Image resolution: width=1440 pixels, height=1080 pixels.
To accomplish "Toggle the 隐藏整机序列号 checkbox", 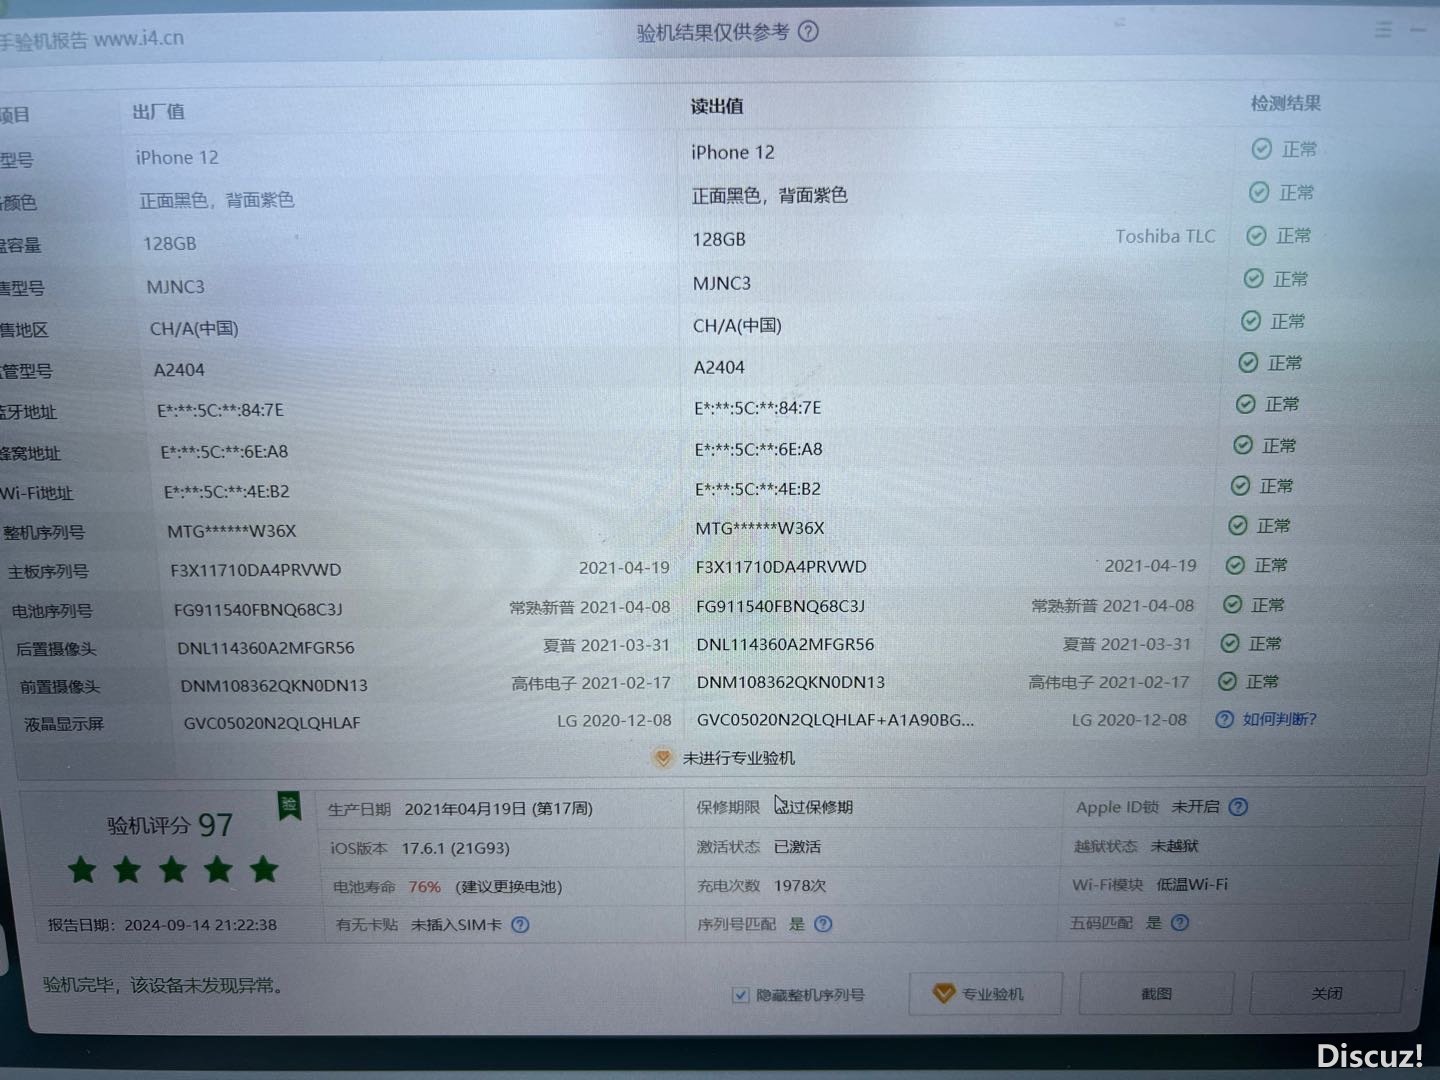I will click(x=740, y=994).
